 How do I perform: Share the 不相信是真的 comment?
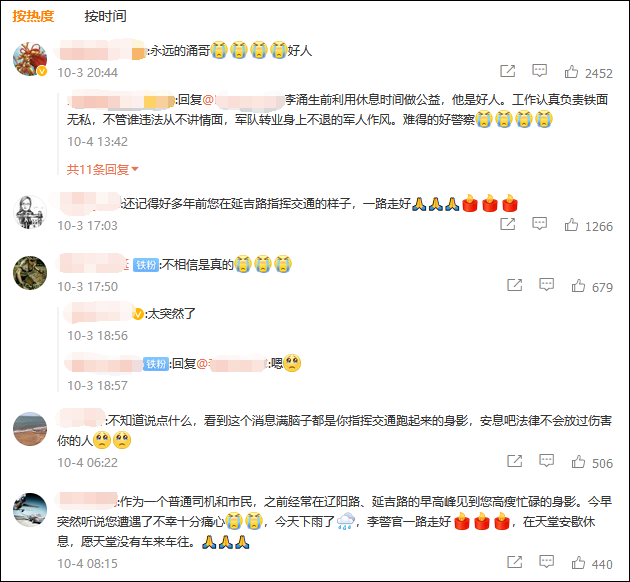click(515, 285)
